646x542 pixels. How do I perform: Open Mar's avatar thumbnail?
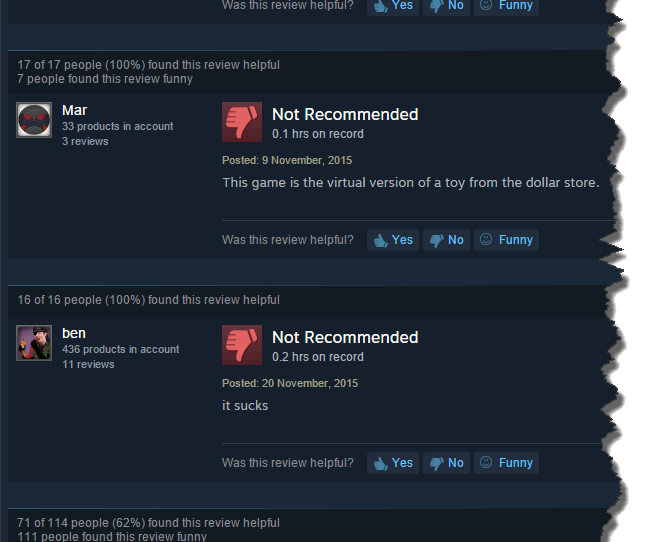(34, 120)
